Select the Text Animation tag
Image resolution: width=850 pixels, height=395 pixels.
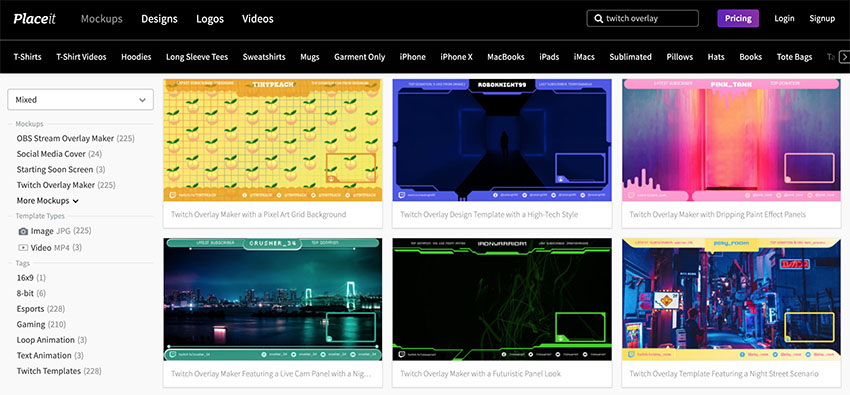[x=51, y=355]
